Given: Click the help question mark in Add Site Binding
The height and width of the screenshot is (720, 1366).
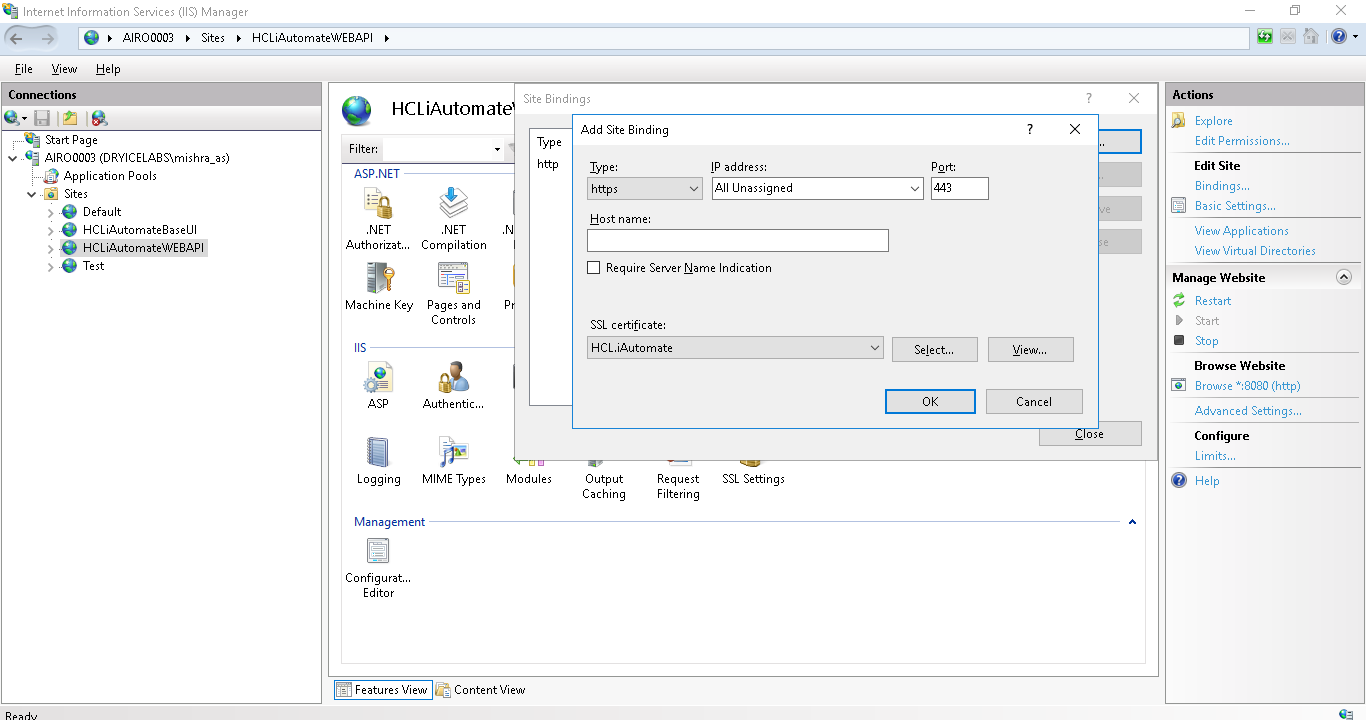Looking at the screenshot, I should point(1030,129).
